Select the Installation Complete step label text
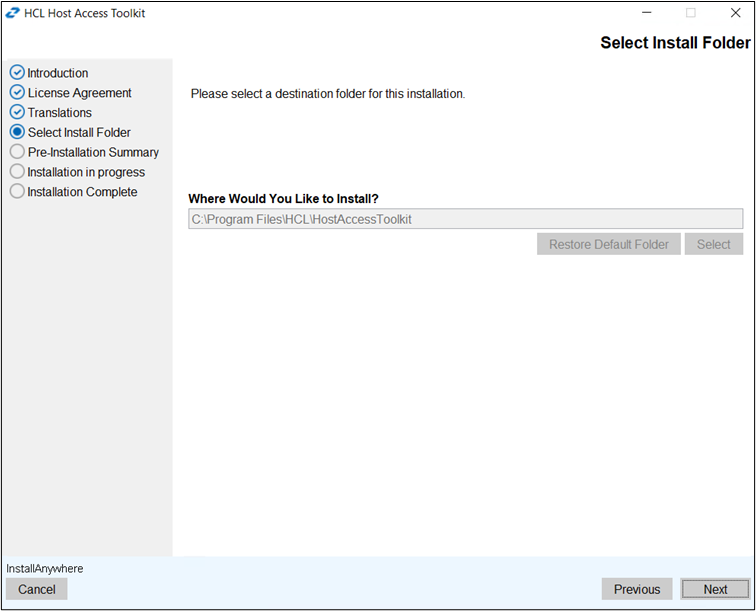Image resolution: width=756 pixels, height=611 pixels. point(83,191)
